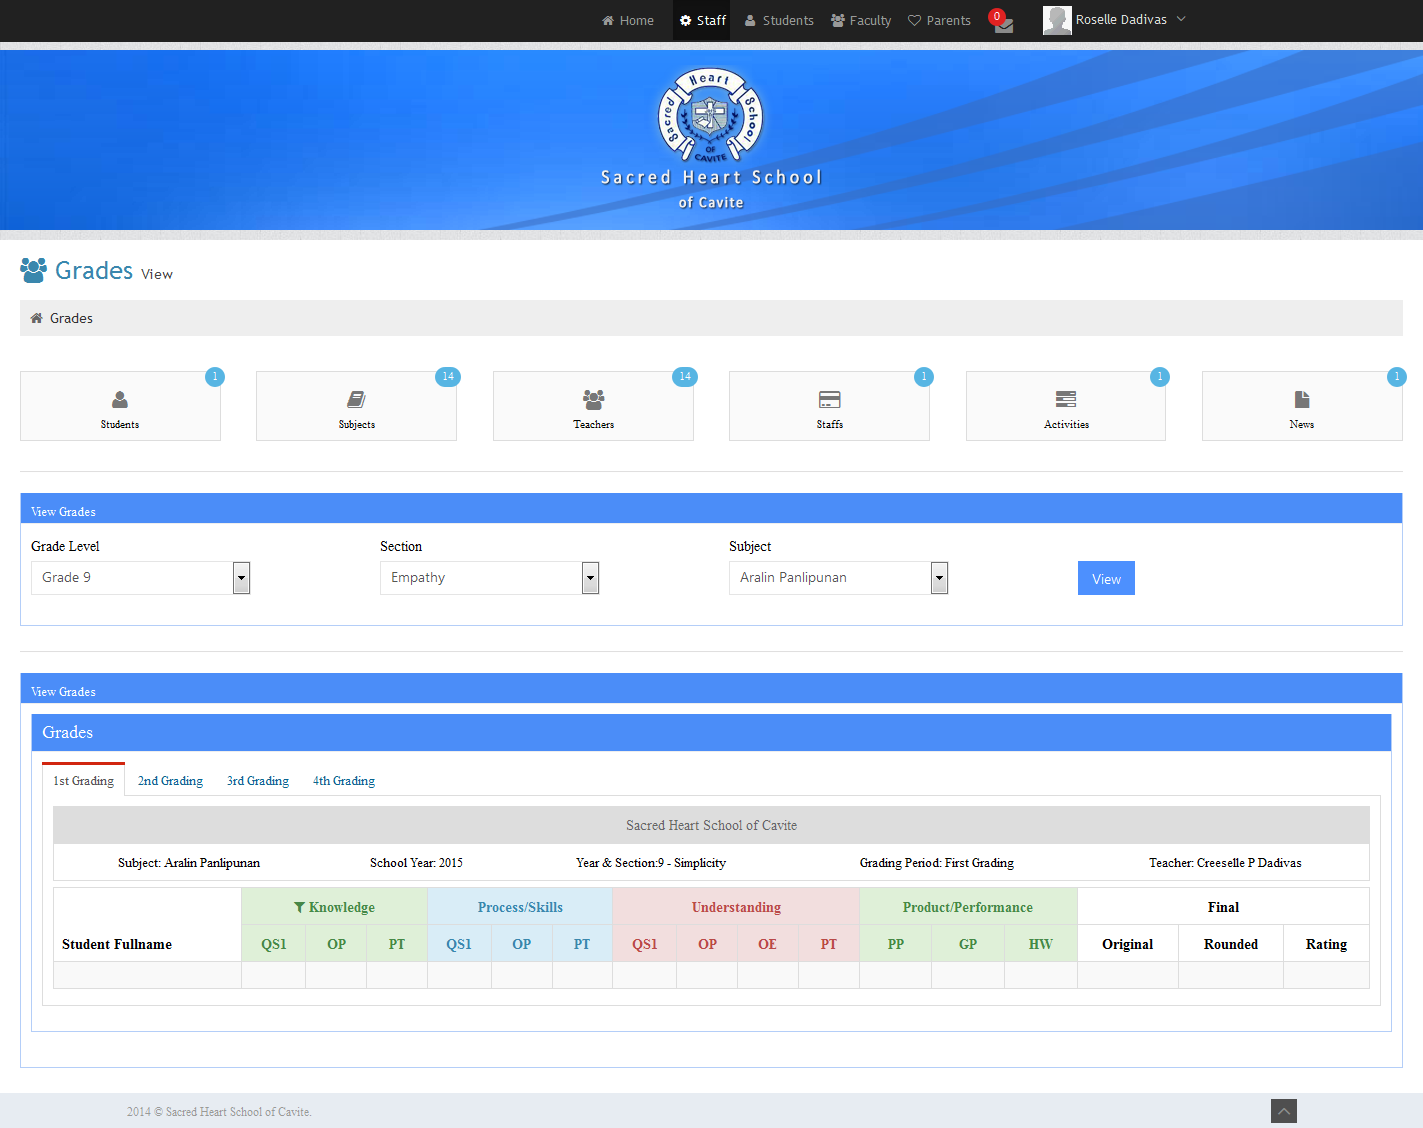Viewport: 1423px width, 1128px height.
Task: Switch to the 4th Grading tab
Action: pyautogui.click(x=343, y=780)
